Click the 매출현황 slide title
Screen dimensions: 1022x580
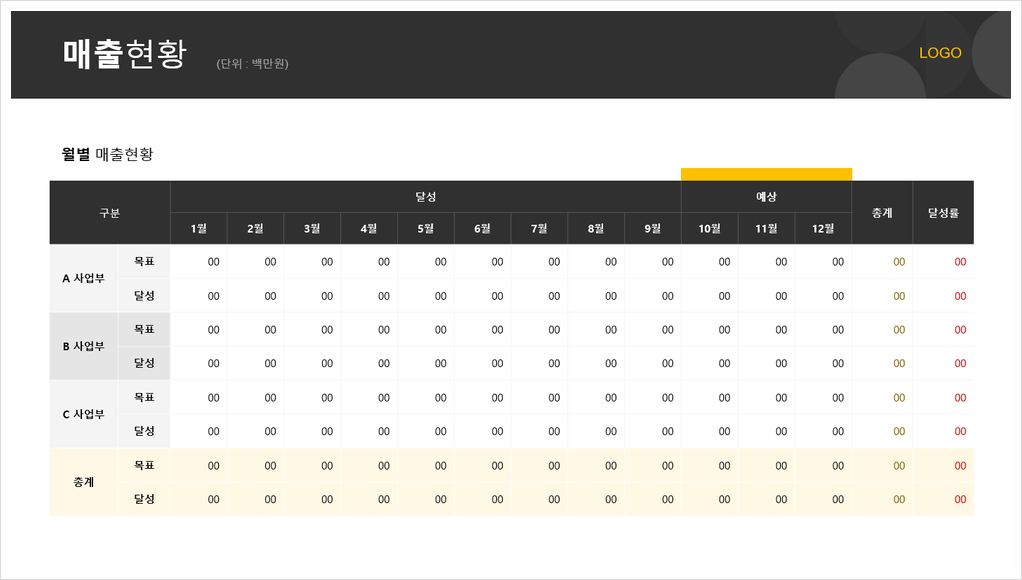[124, 53]
